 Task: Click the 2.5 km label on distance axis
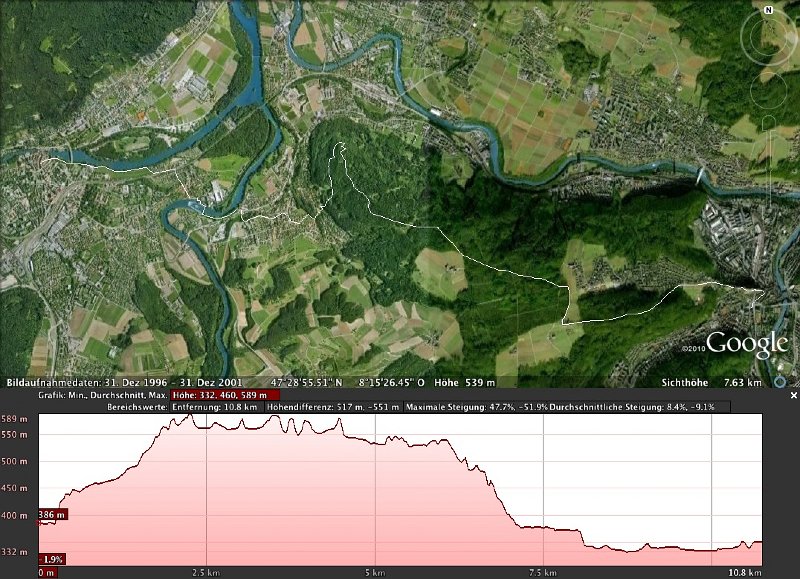click(206, 573)
